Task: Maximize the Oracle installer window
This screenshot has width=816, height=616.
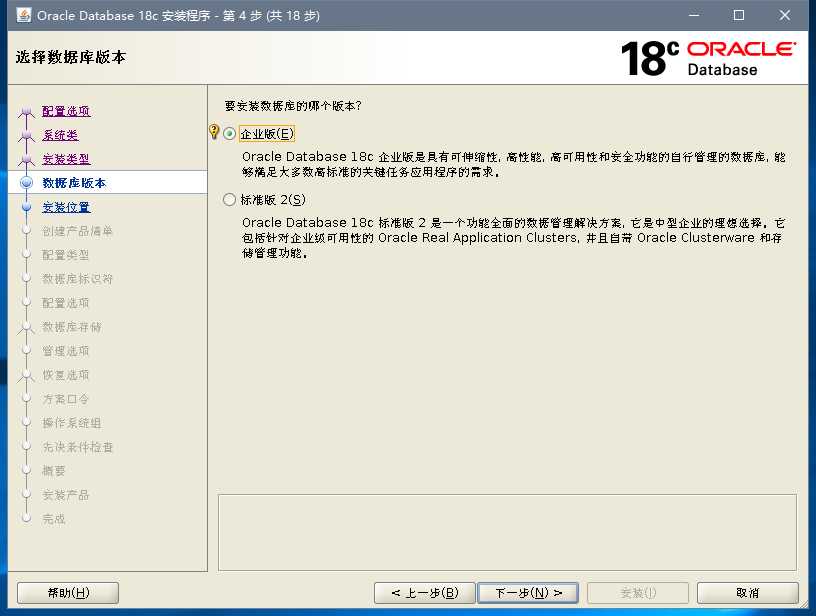Action: pyautogui.click(x=738, y=15)
